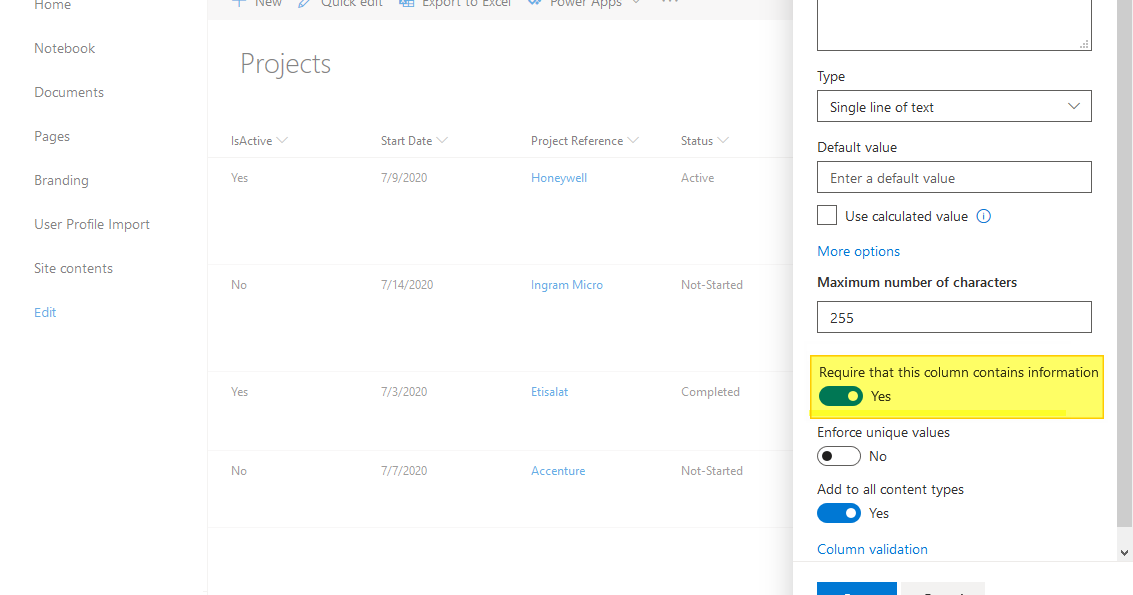Open the Power Apps menu icon
This screenshot has height=595, width=1133.
[x=534, y=4]
